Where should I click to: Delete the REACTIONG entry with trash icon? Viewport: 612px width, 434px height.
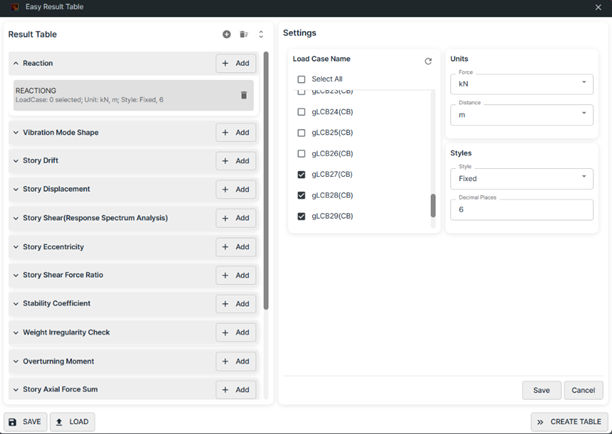click(243, 95)
